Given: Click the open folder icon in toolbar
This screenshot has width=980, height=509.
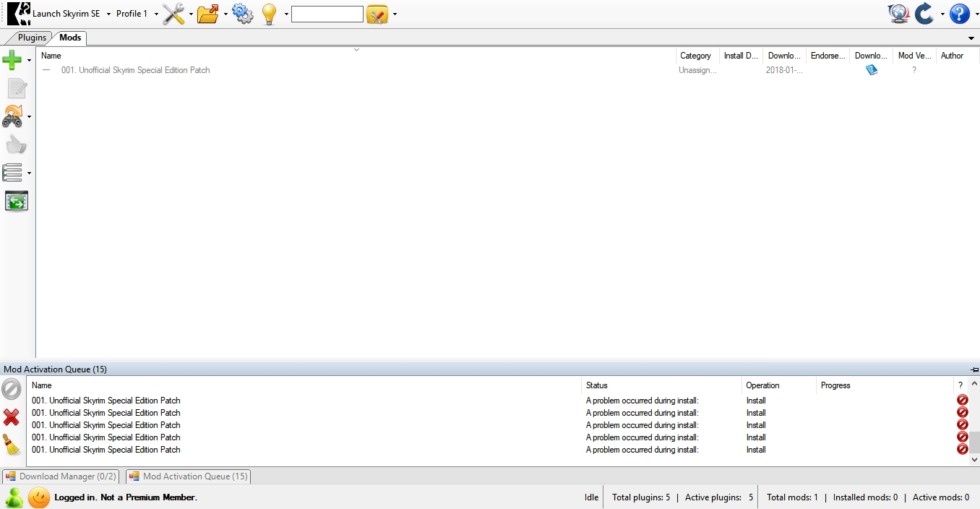Looking at the screenshot, I should coord(207,14).
